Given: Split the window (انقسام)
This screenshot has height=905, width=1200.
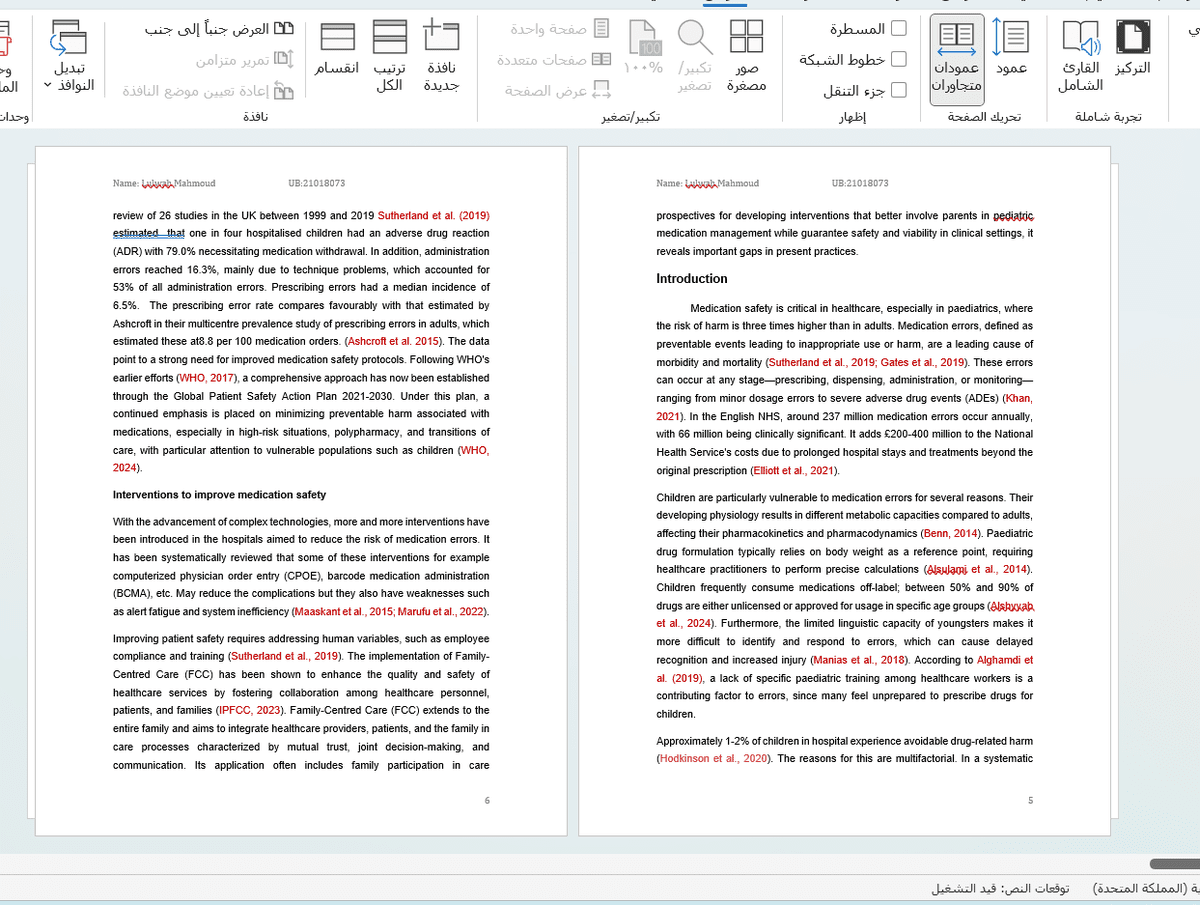Looking at the screenshot, I should pyautogui.click(x=338, y=50).
